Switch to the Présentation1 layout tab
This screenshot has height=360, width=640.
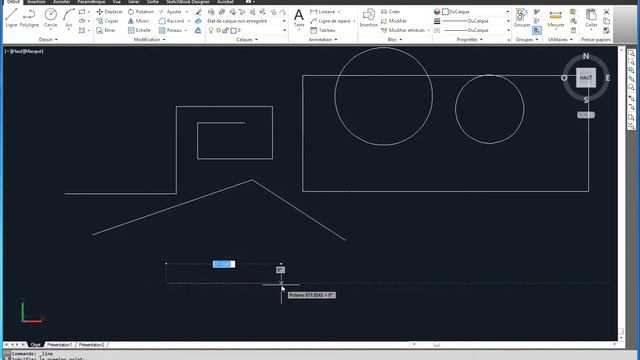(60, 345)
